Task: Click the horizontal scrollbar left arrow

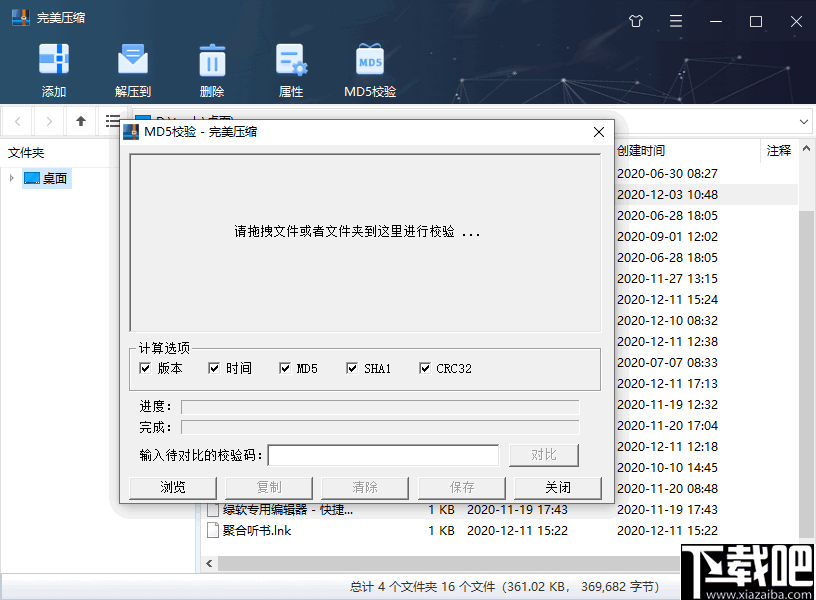Action: click(x=209, y=564)
